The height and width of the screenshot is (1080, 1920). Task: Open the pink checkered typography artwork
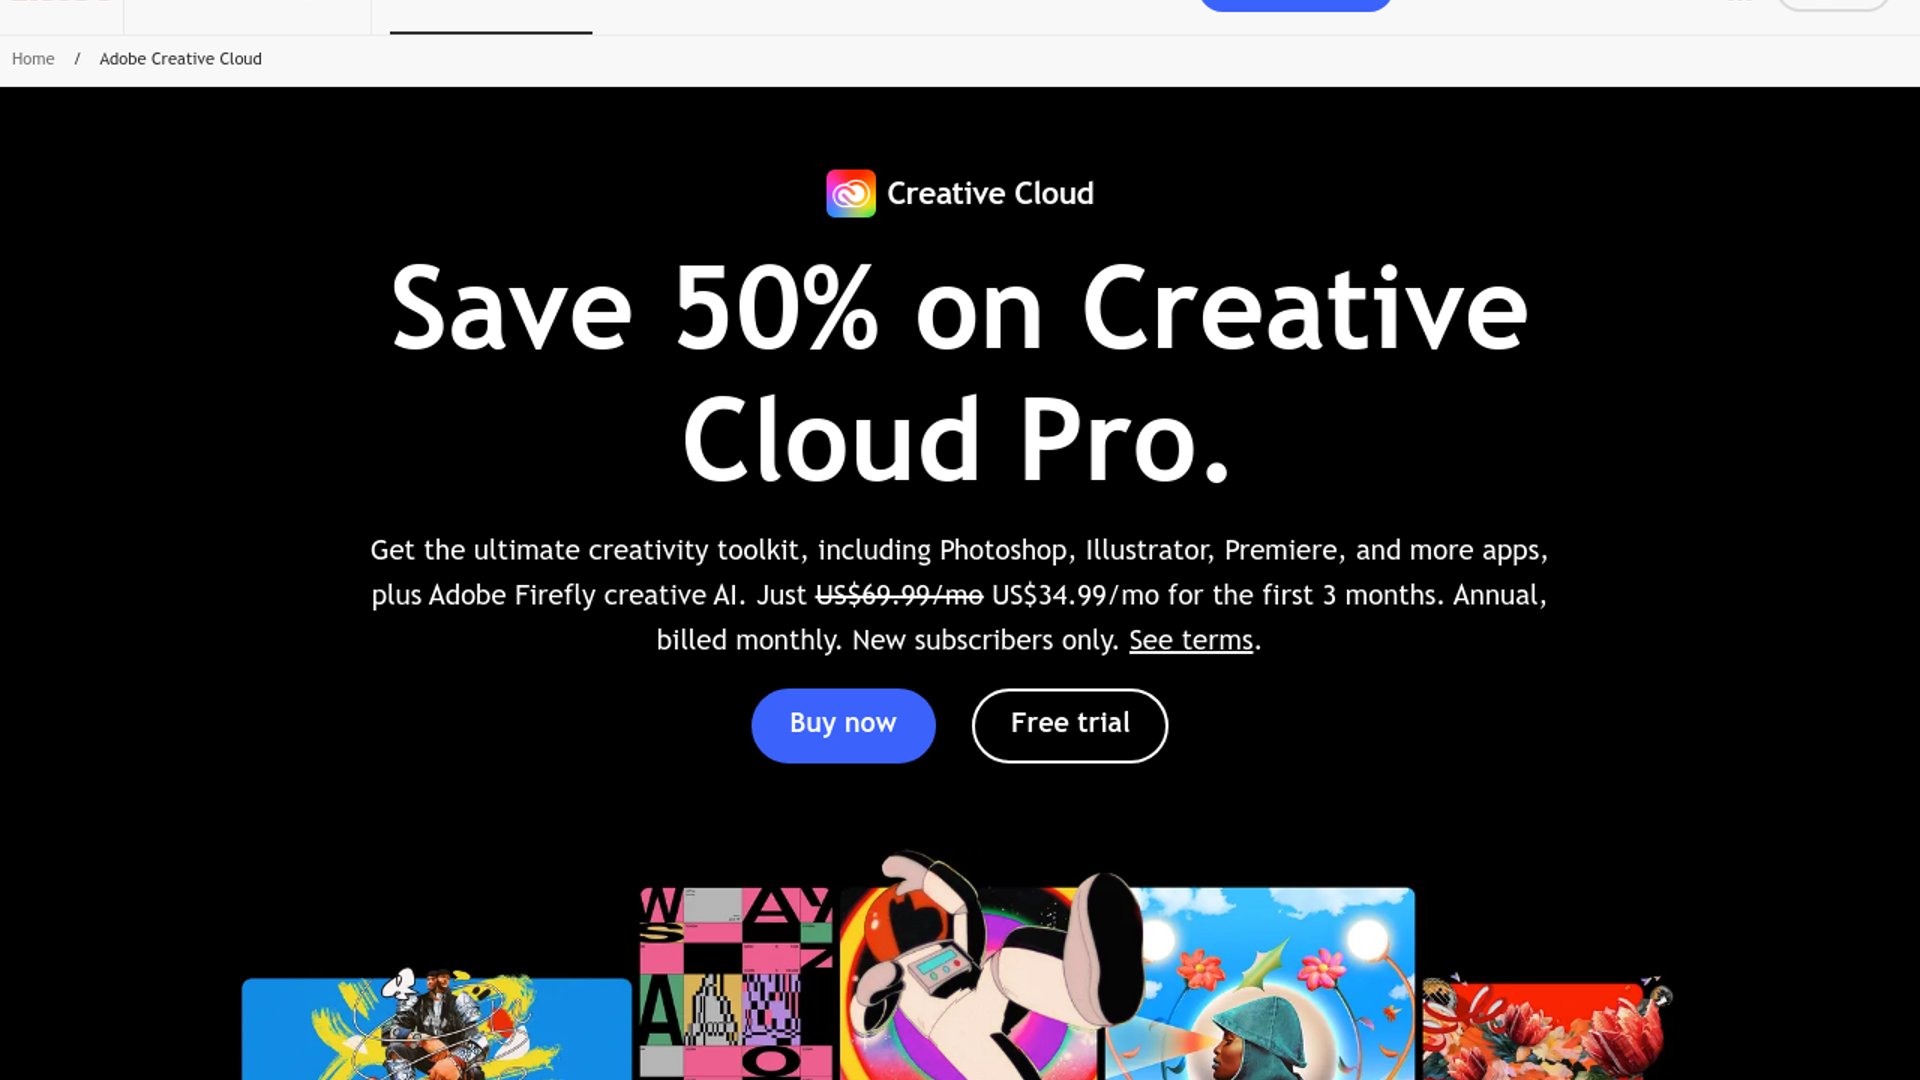(736, 983)
